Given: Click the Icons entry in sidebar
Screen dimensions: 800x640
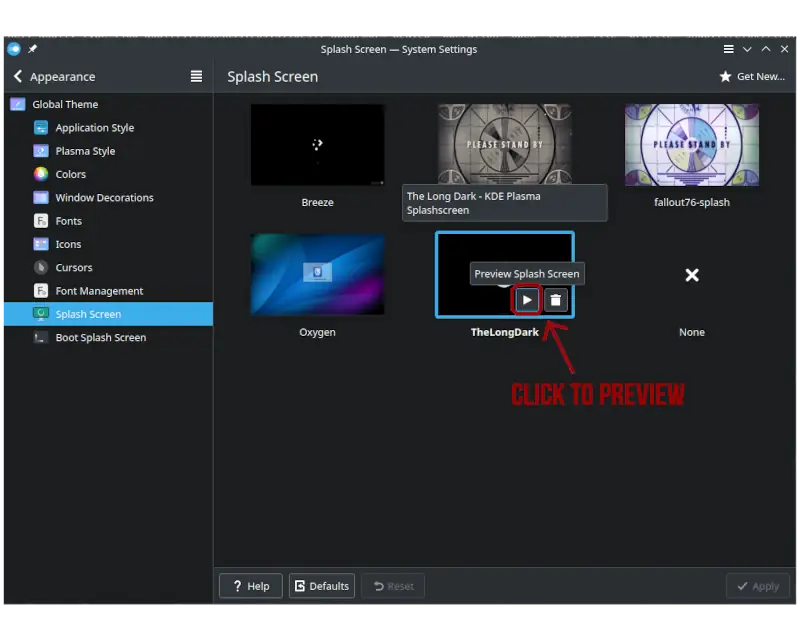Looking at the screenshot, I should pos(68,244).
